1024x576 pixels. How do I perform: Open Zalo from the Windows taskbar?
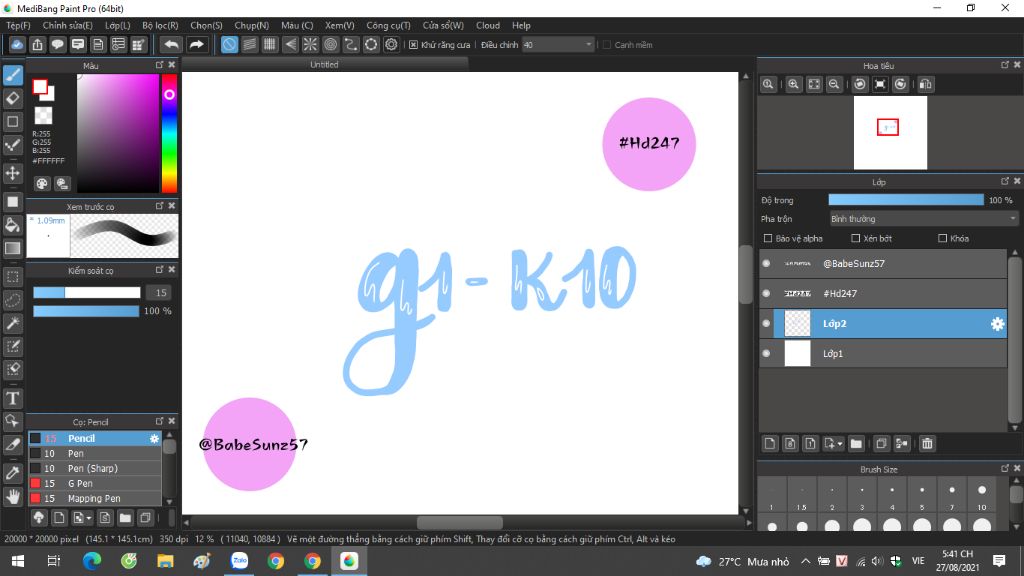[x=240, y=561]
